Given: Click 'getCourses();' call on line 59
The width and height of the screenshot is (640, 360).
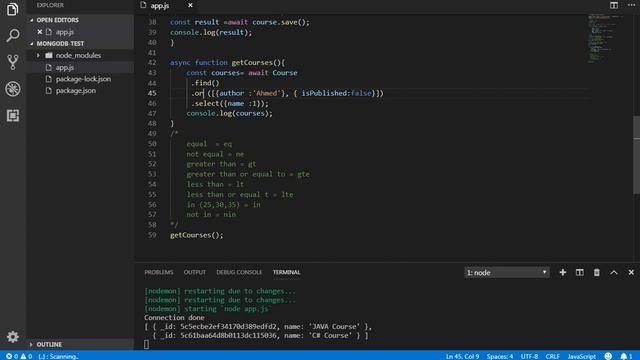Looking at the screenshot, I should pos(197,235).
